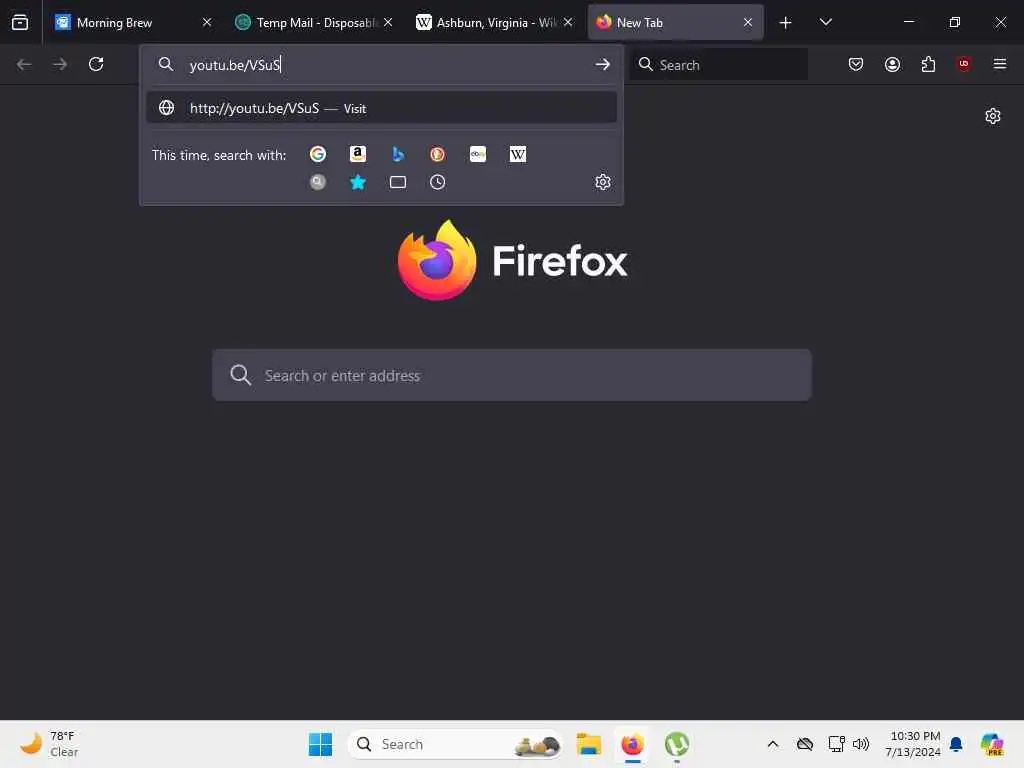Screen dimensions: 1024x768
Task: Select the New Tab tab
Action: [x=675, y=23]
